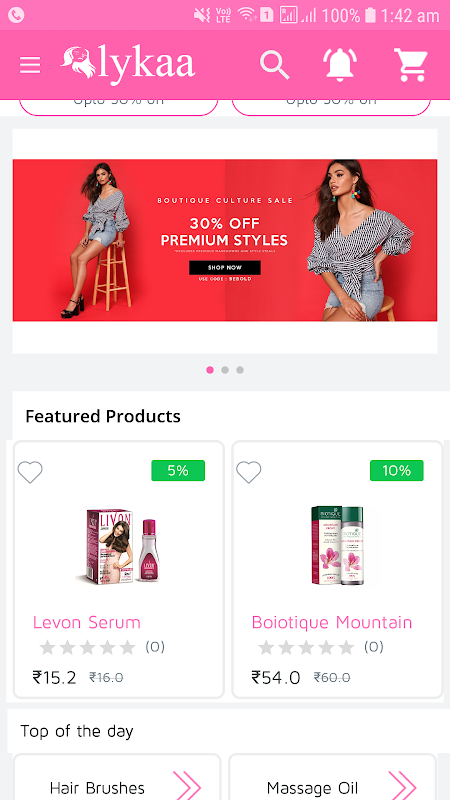Viewport: 450px width, 800px height.
Task: Tap the phone call status icon
Action: (x=16, y=15)
